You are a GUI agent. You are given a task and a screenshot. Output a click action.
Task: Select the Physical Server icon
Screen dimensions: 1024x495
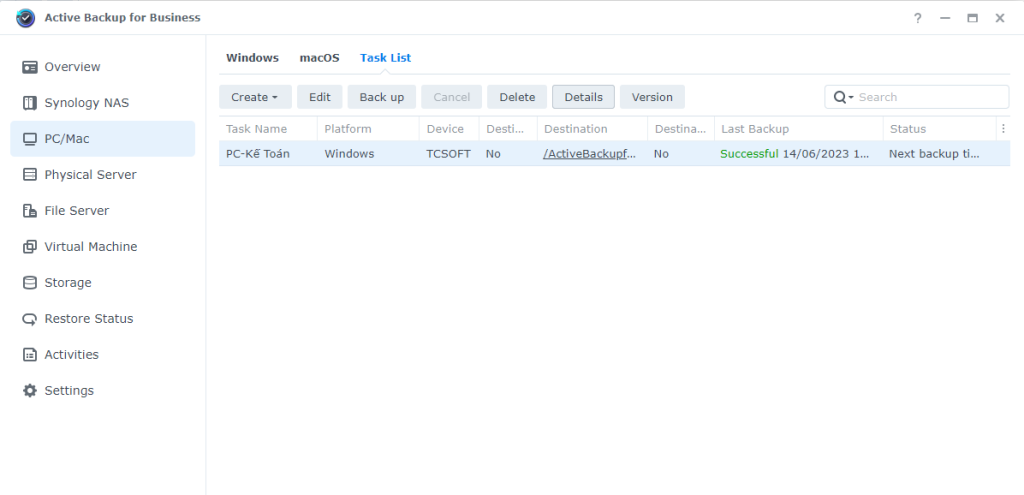(29, 175)
